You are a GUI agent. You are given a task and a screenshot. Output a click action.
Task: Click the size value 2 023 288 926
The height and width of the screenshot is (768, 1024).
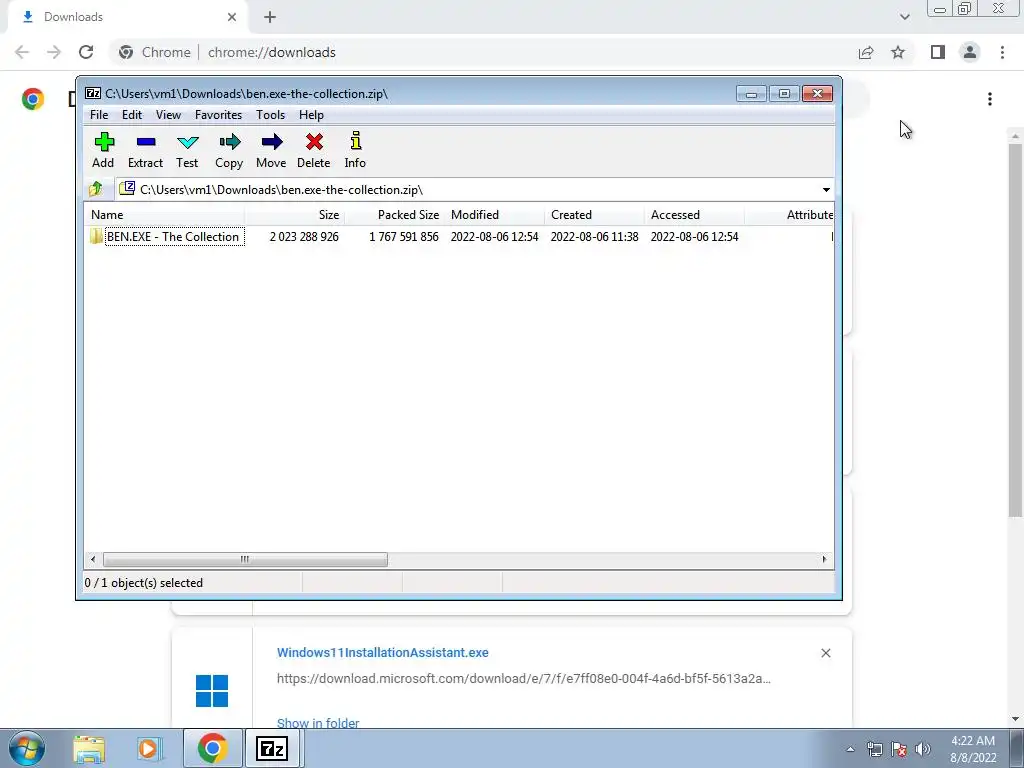(x=304, y=236)
